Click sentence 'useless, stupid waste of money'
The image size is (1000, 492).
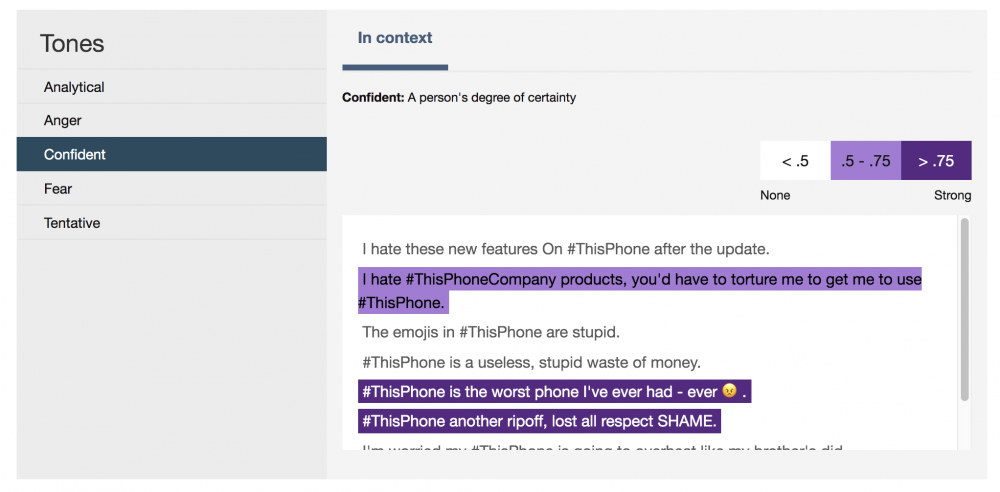click(x=531, y=362)
